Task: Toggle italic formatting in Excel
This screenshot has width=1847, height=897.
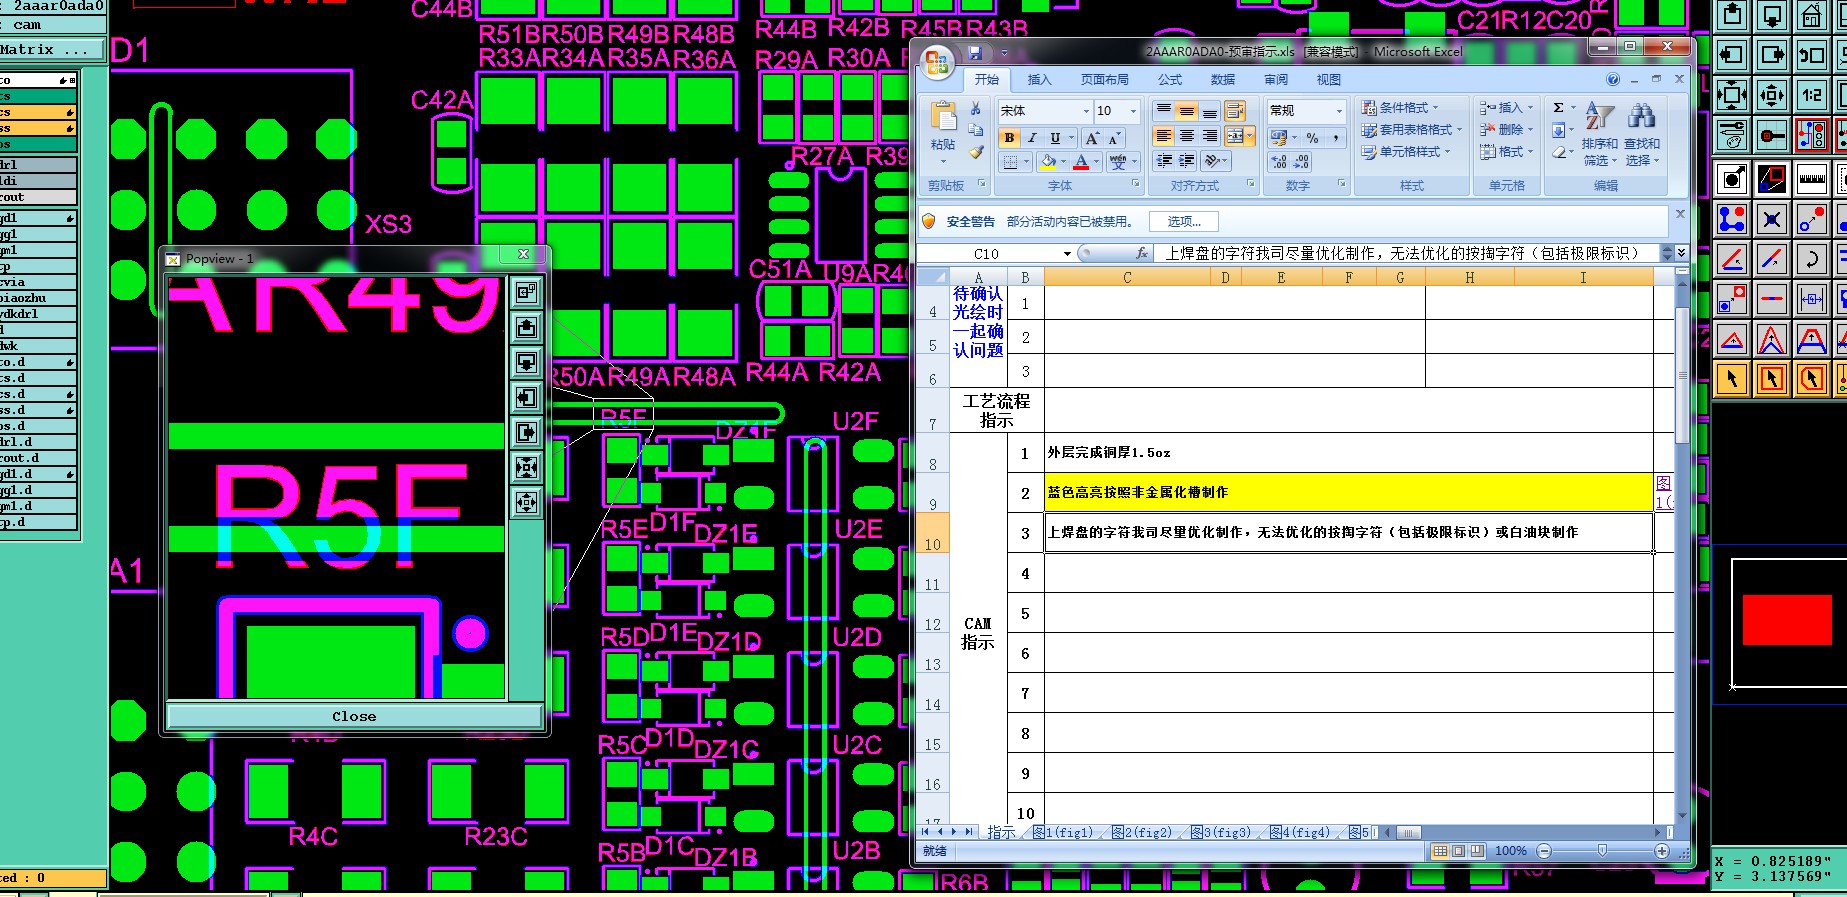Action: [1032, 138]
